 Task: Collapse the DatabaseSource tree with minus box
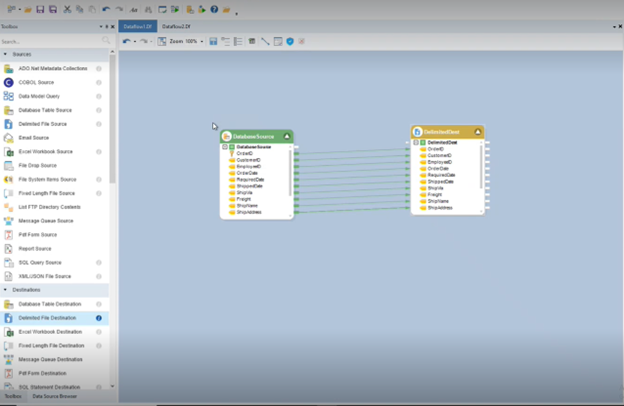[225, 147]
